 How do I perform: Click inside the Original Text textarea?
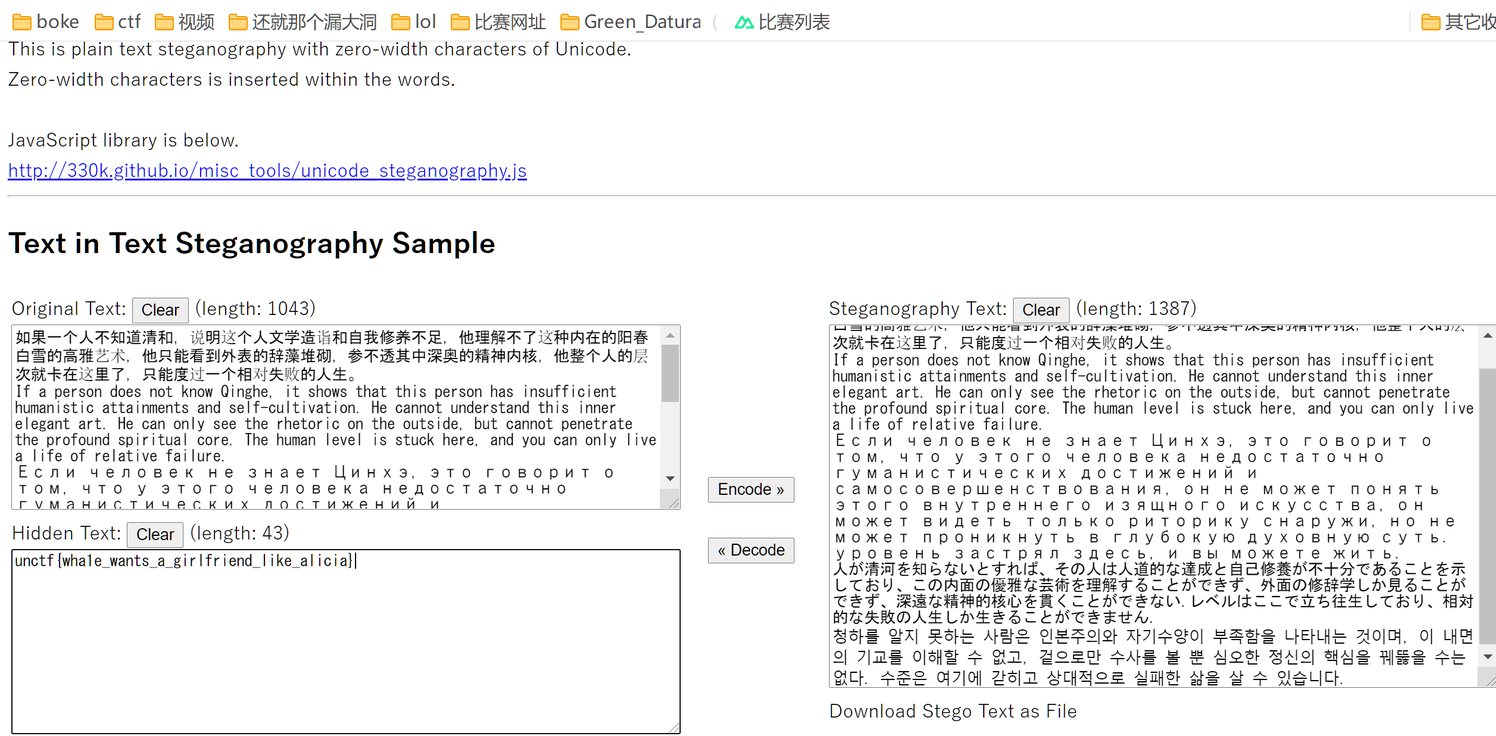[335, 420]
